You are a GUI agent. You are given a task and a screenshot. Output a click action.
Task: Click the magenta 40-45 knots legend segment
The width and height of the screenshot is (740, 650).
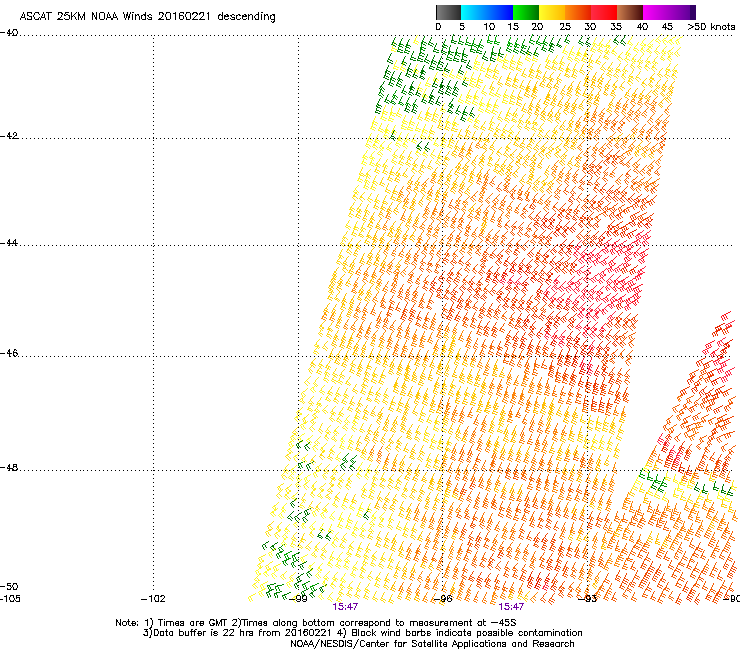(656, 12)
